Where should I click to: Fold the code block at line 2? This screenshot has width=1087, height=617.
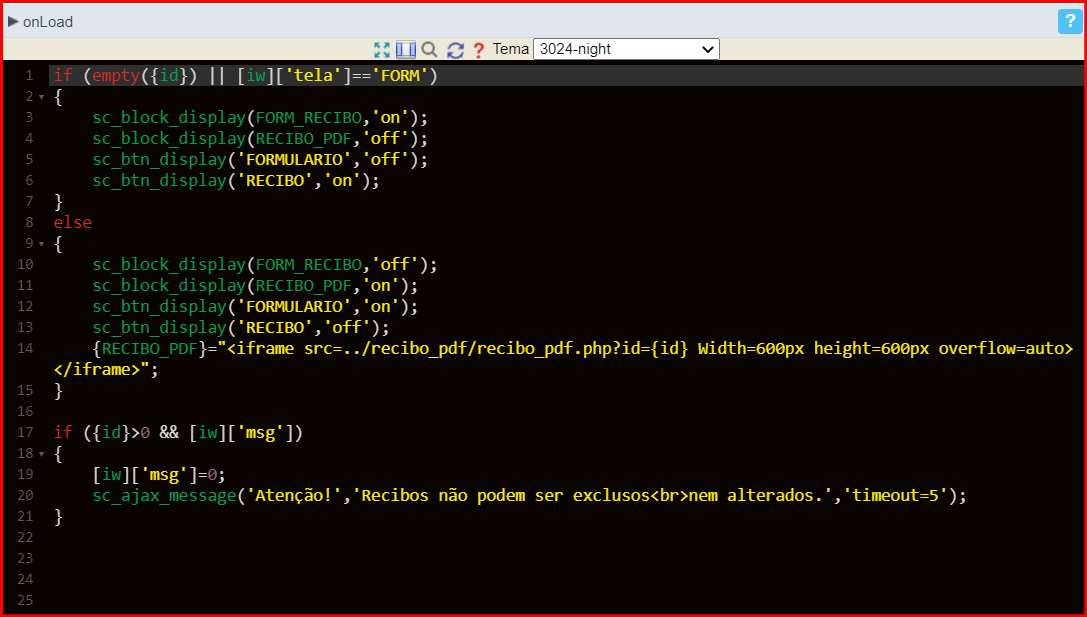[41, 97]
